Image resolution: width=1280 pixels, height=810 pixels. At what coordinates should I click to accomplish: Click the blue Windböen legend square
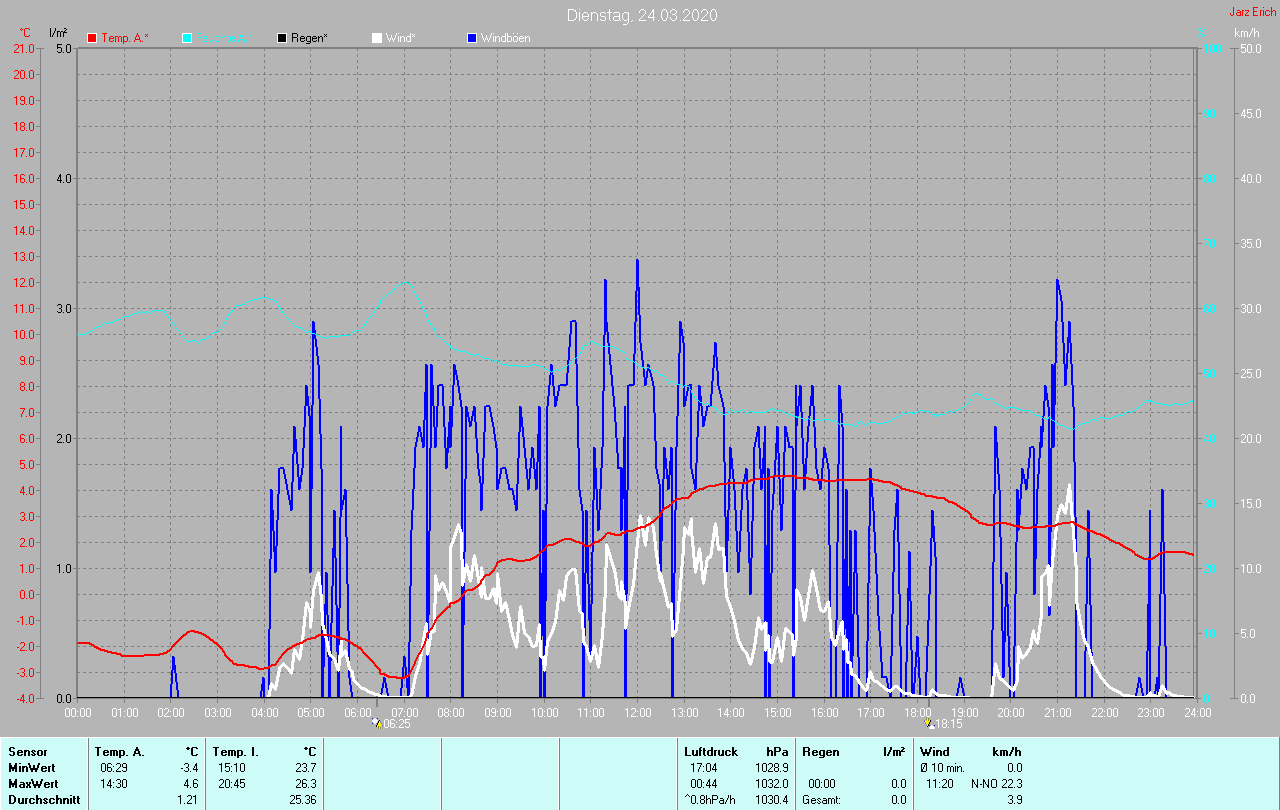(x=472, y=38)
